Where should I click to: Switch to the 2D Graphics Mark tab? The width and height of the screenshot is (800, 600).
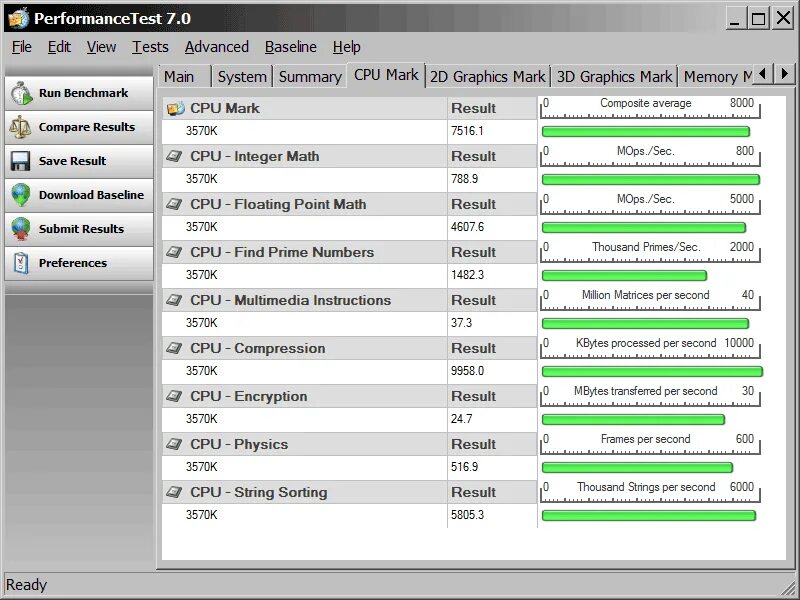[487, 77]
